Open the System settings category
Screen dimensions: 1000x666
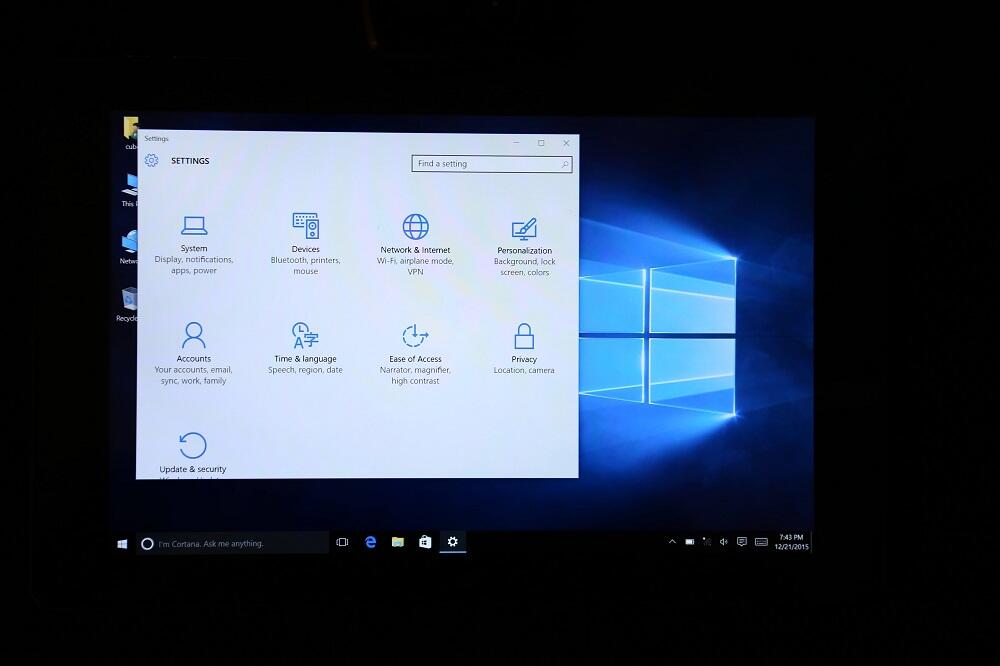coord(194,245)
